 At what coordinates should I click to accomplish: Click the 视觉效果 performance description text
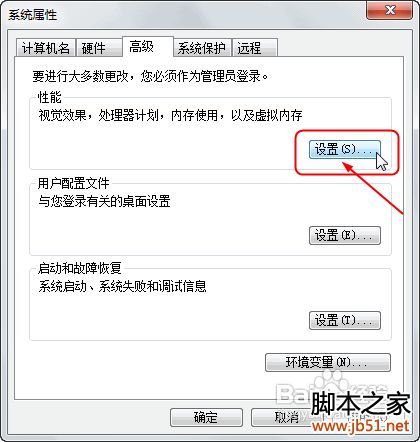[x=170, y=116]
